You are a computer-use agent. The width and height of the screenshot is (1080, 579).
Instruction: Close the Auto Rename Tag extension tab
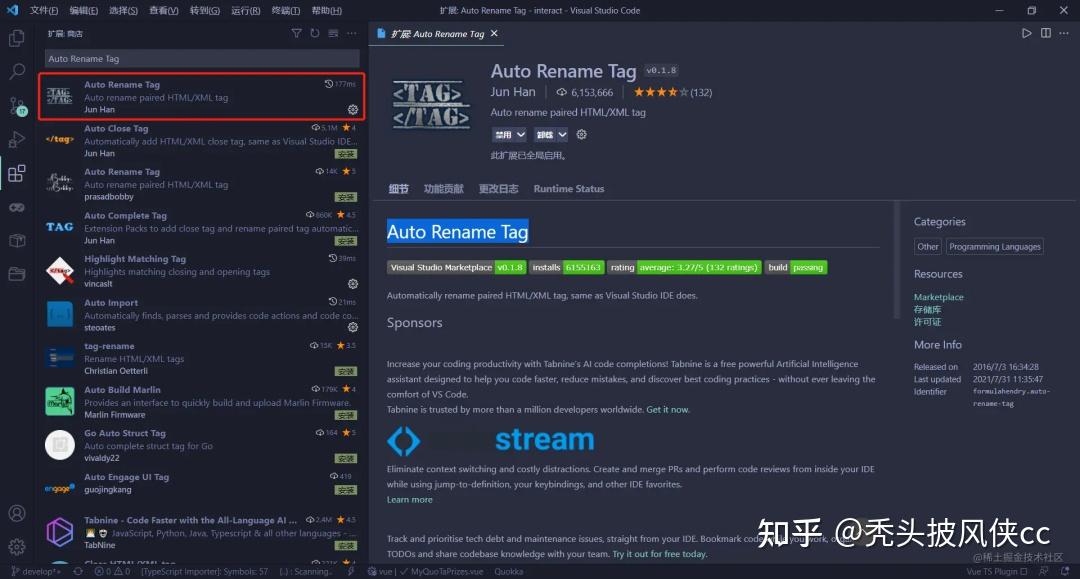(494, 33)
